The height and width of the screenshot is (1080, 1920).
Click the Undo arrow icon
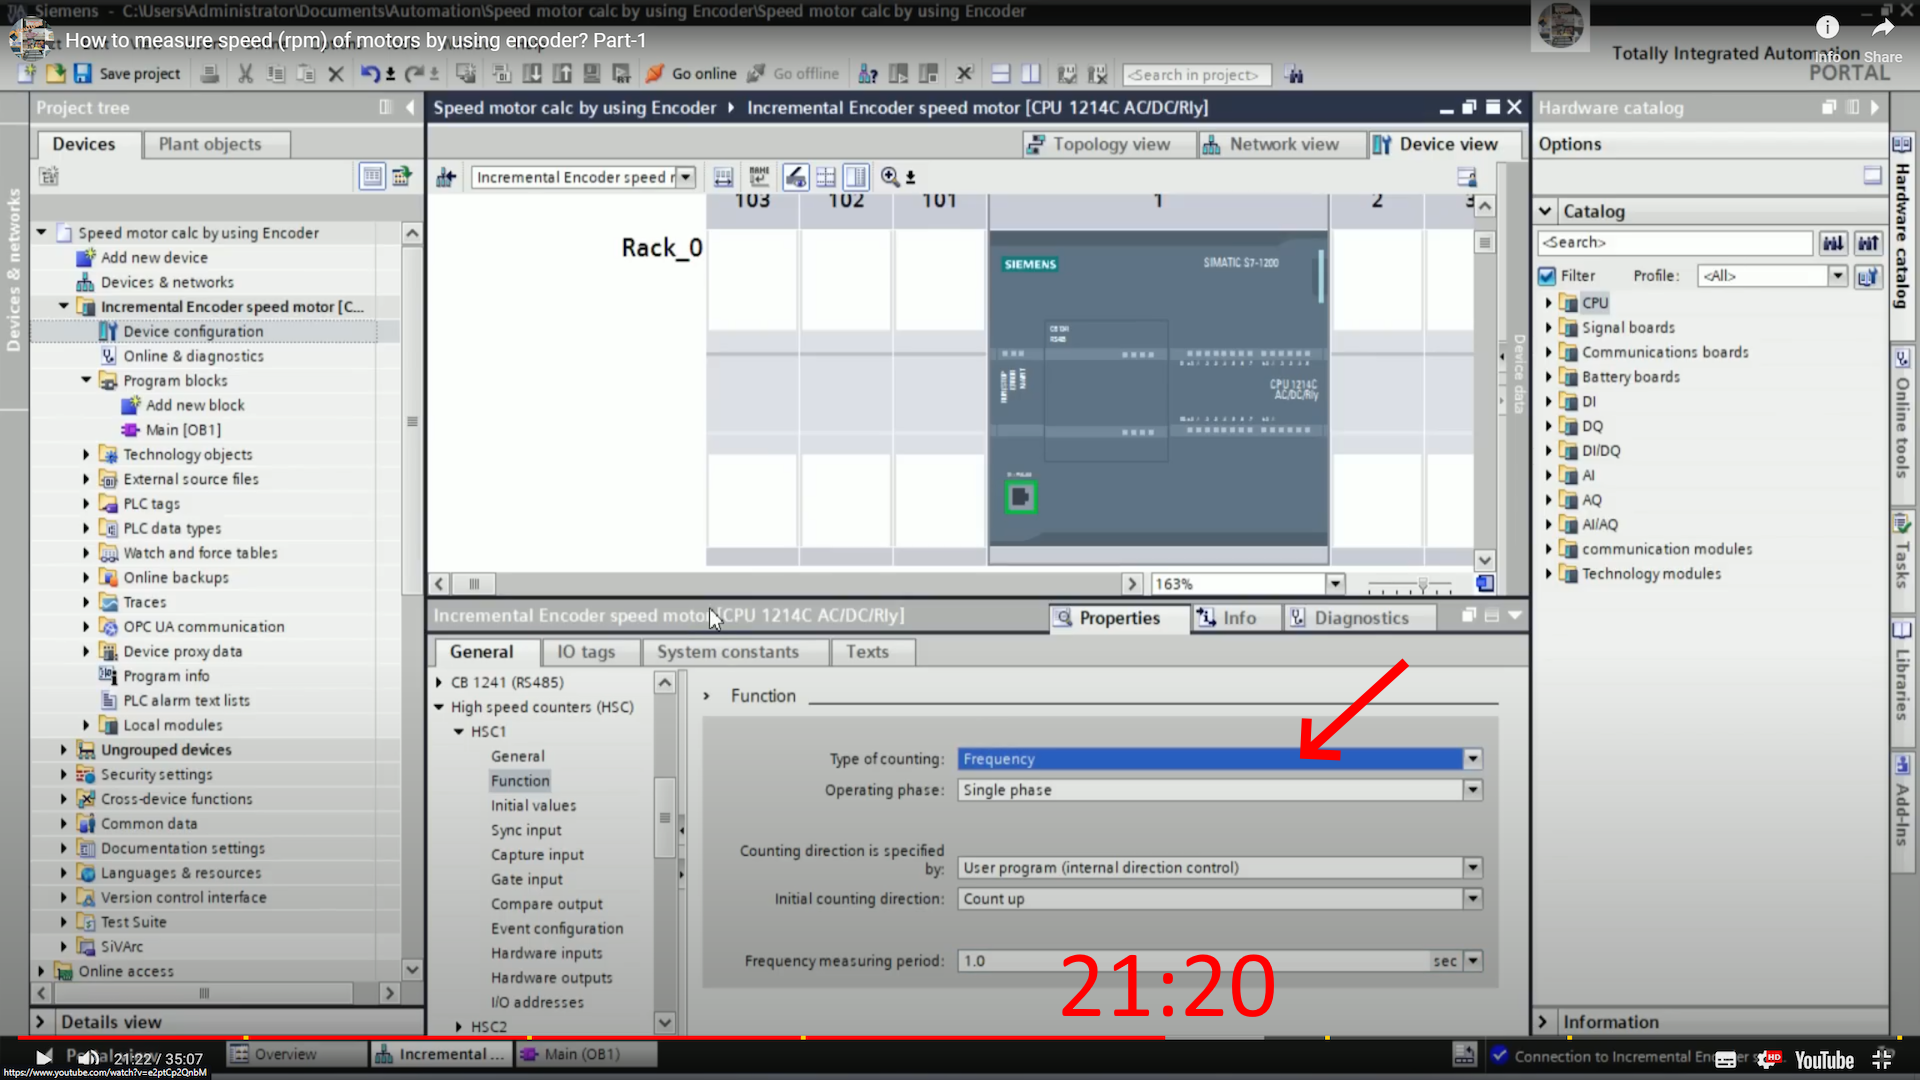[x=370, y=74]
